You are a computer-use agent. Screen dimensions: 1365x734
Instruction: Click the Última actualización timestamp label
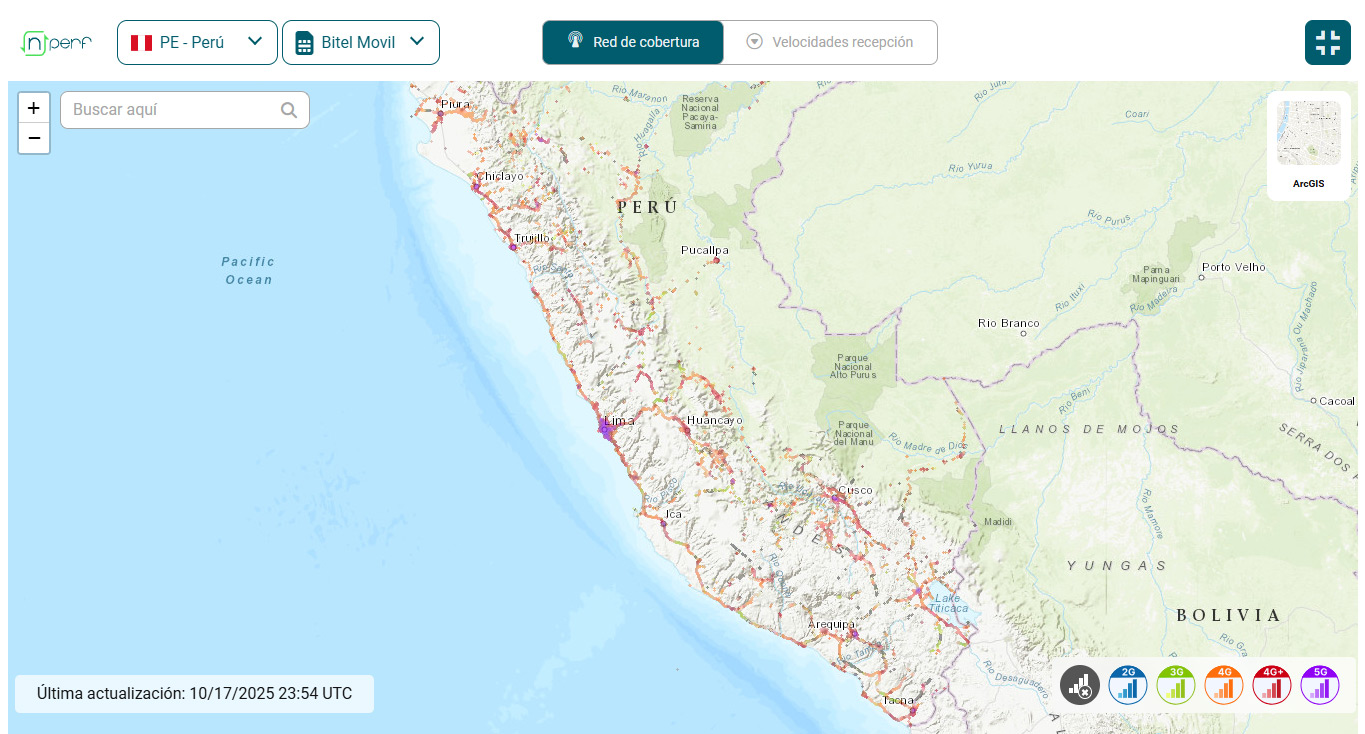(x=194, y=693)
